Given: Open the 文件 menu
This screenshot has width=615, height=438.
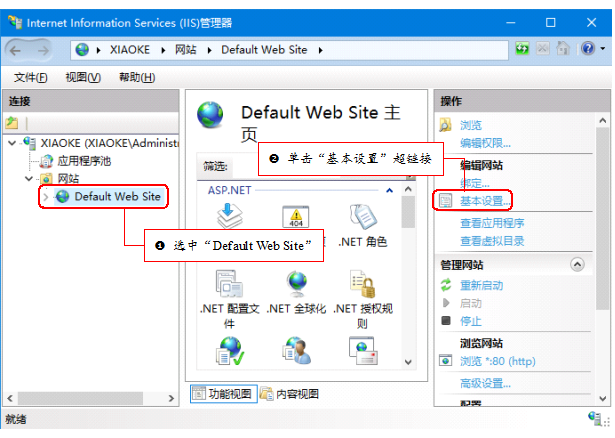Looking at the screenshot, I should coord(31,77).
